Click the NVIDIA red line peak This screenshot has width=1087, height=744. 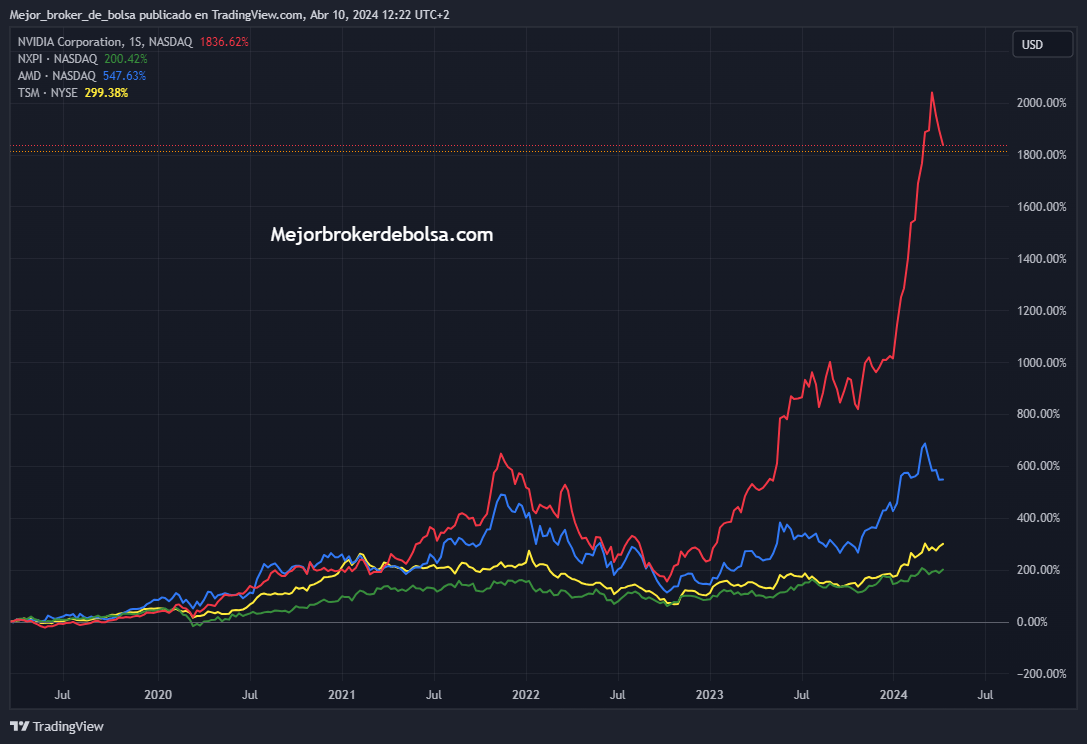[x=932, y=93]
